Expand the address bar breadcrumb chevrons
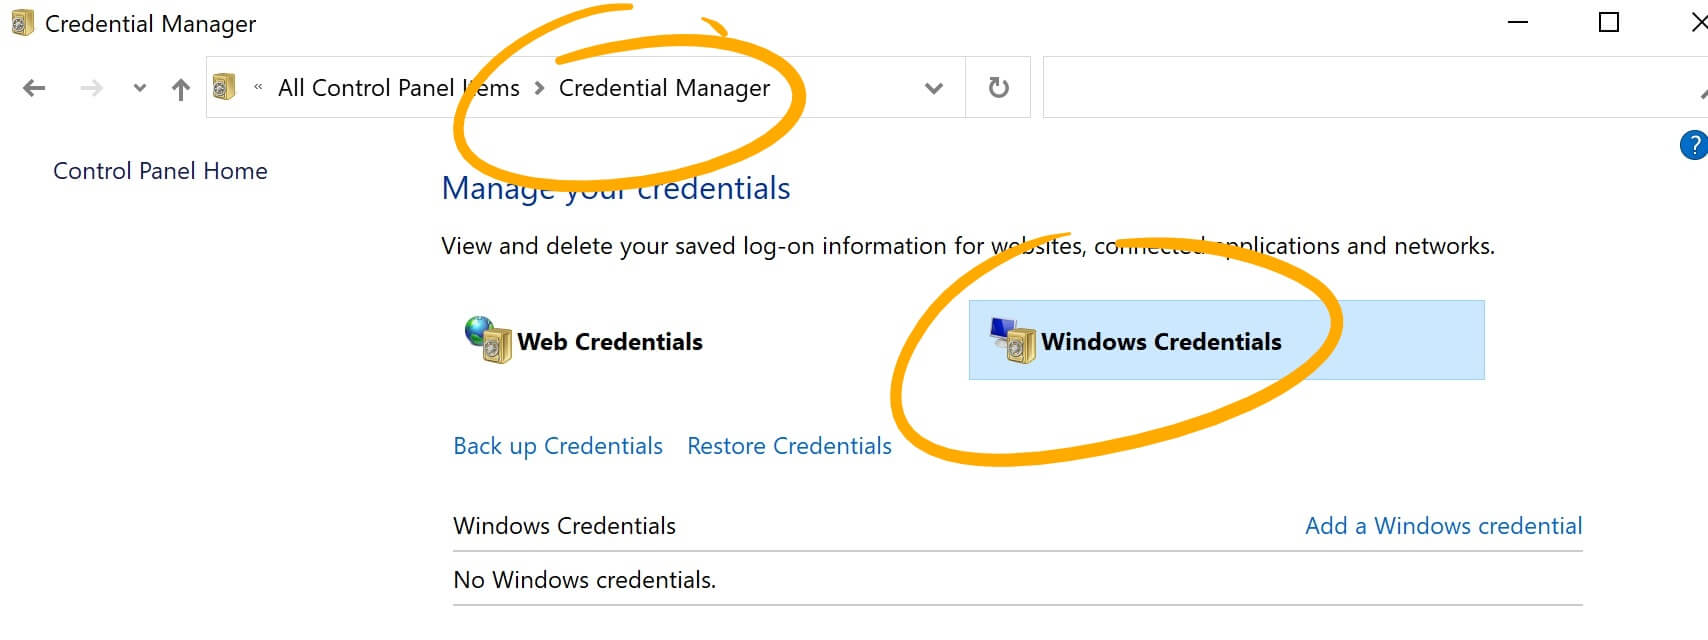Image resolution: width=1708 pixels, height=640 pixels. pos(258,87)
